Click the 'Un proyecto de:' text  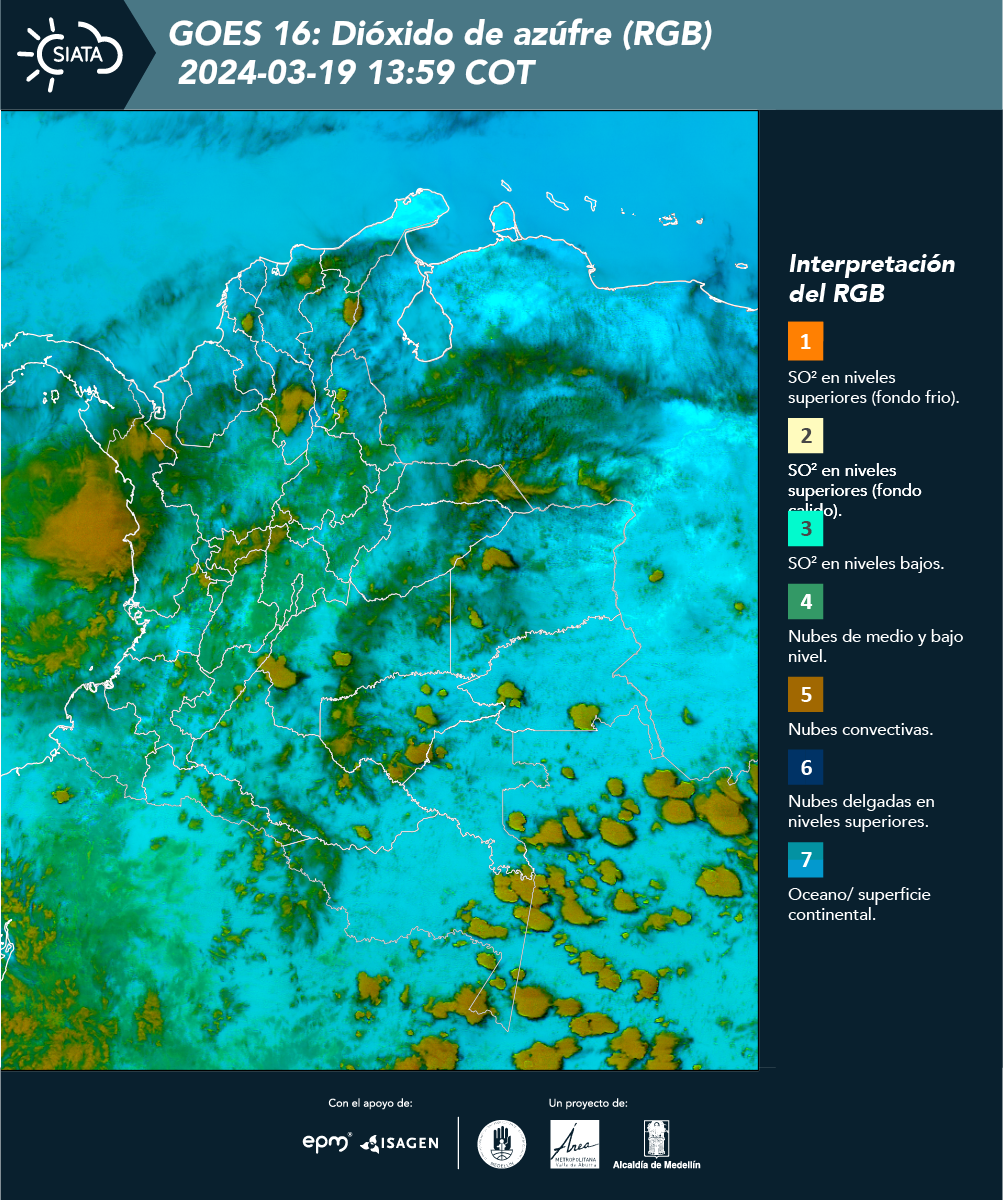coord(588,1103)
